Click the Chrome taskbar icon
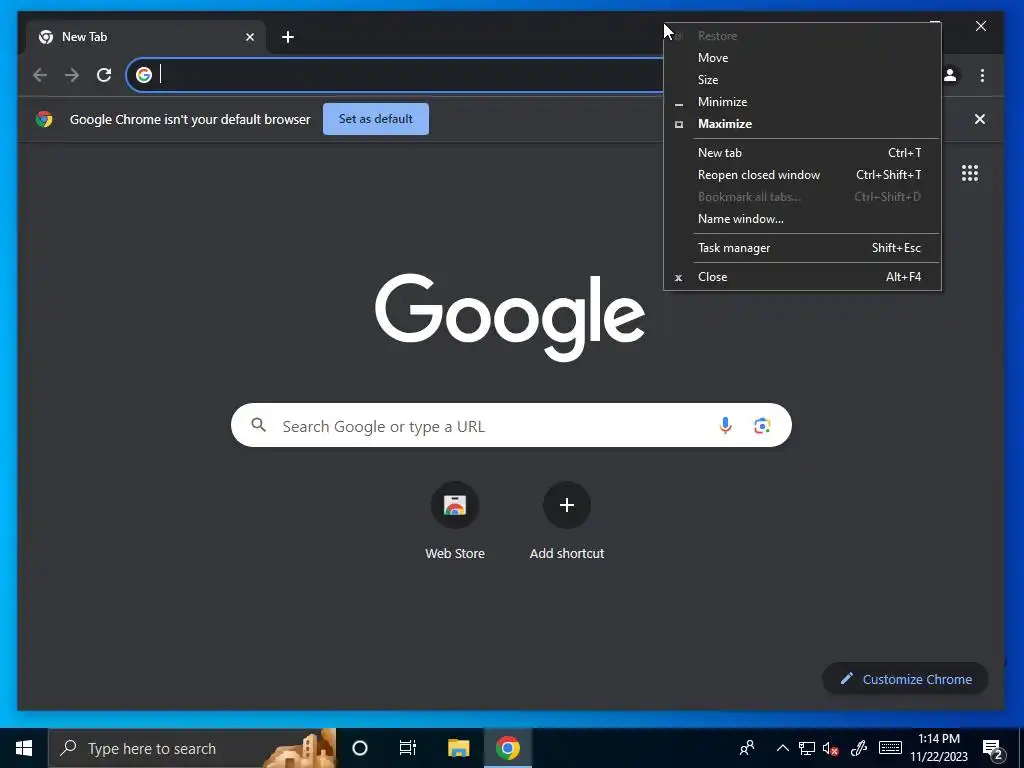1024x768 pixels. (x=507, y=748)
